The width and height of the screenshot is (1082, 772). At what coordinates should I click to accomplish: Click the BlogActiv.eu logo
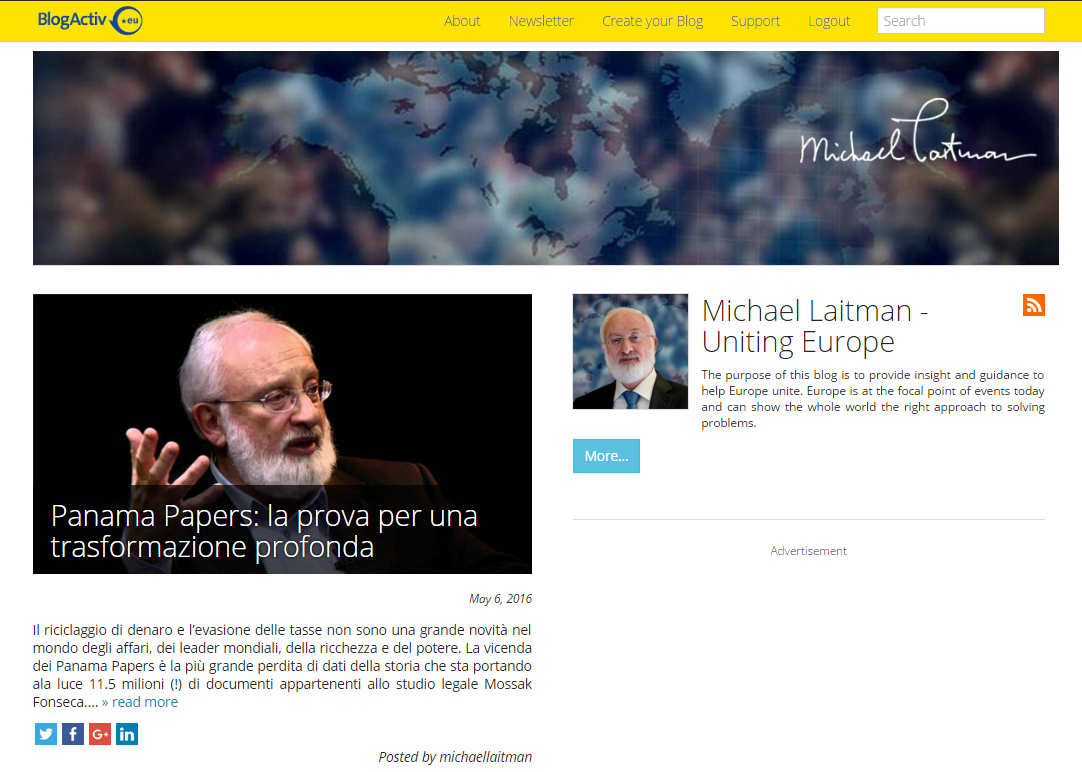90,20
